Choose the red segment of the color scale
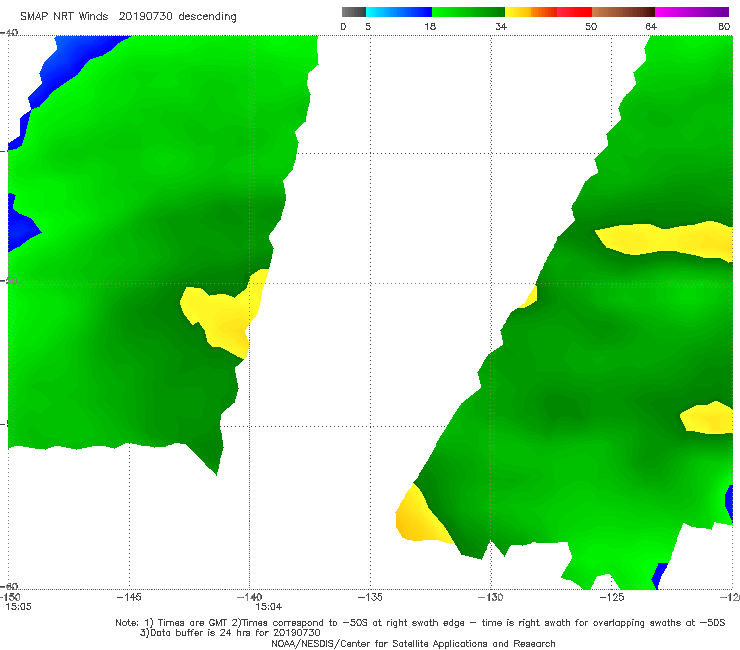The image size is (740, 650). click(x=574, y=12)
